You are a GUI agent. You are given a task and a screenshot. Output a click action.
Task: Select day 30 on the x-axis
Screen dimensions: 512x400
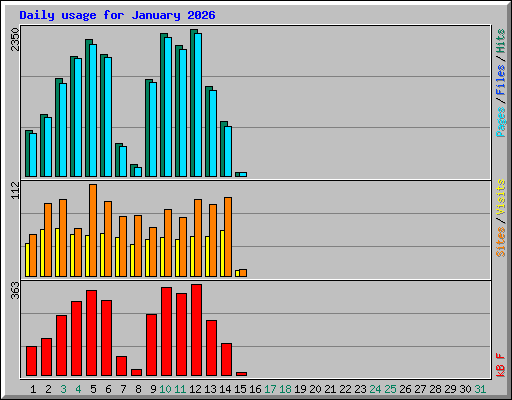(x=465, y=389)
